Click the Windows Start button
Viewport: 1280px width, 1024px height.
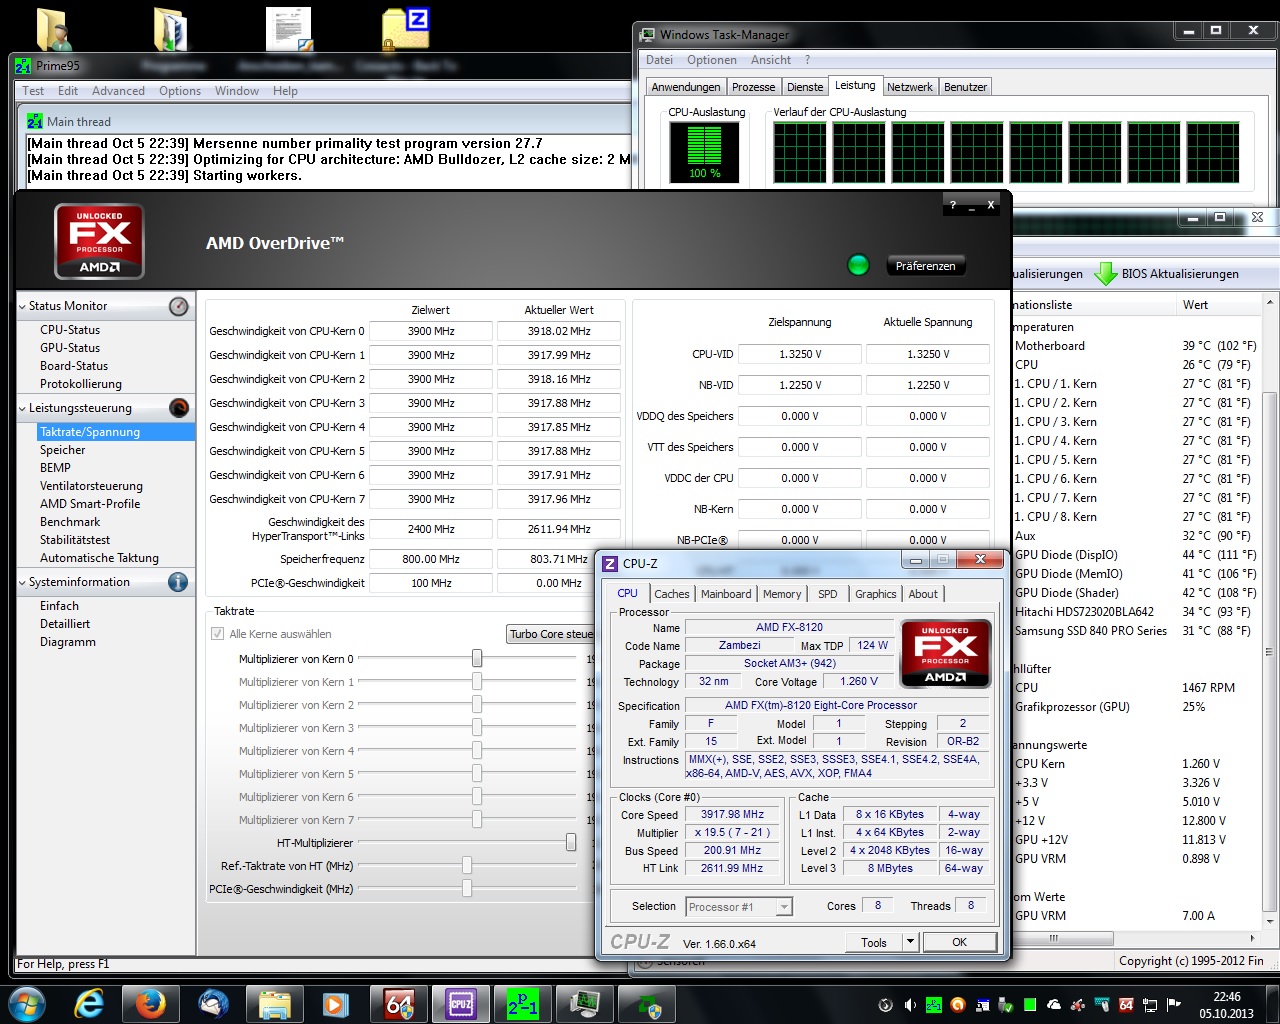tap(27, 1004)
